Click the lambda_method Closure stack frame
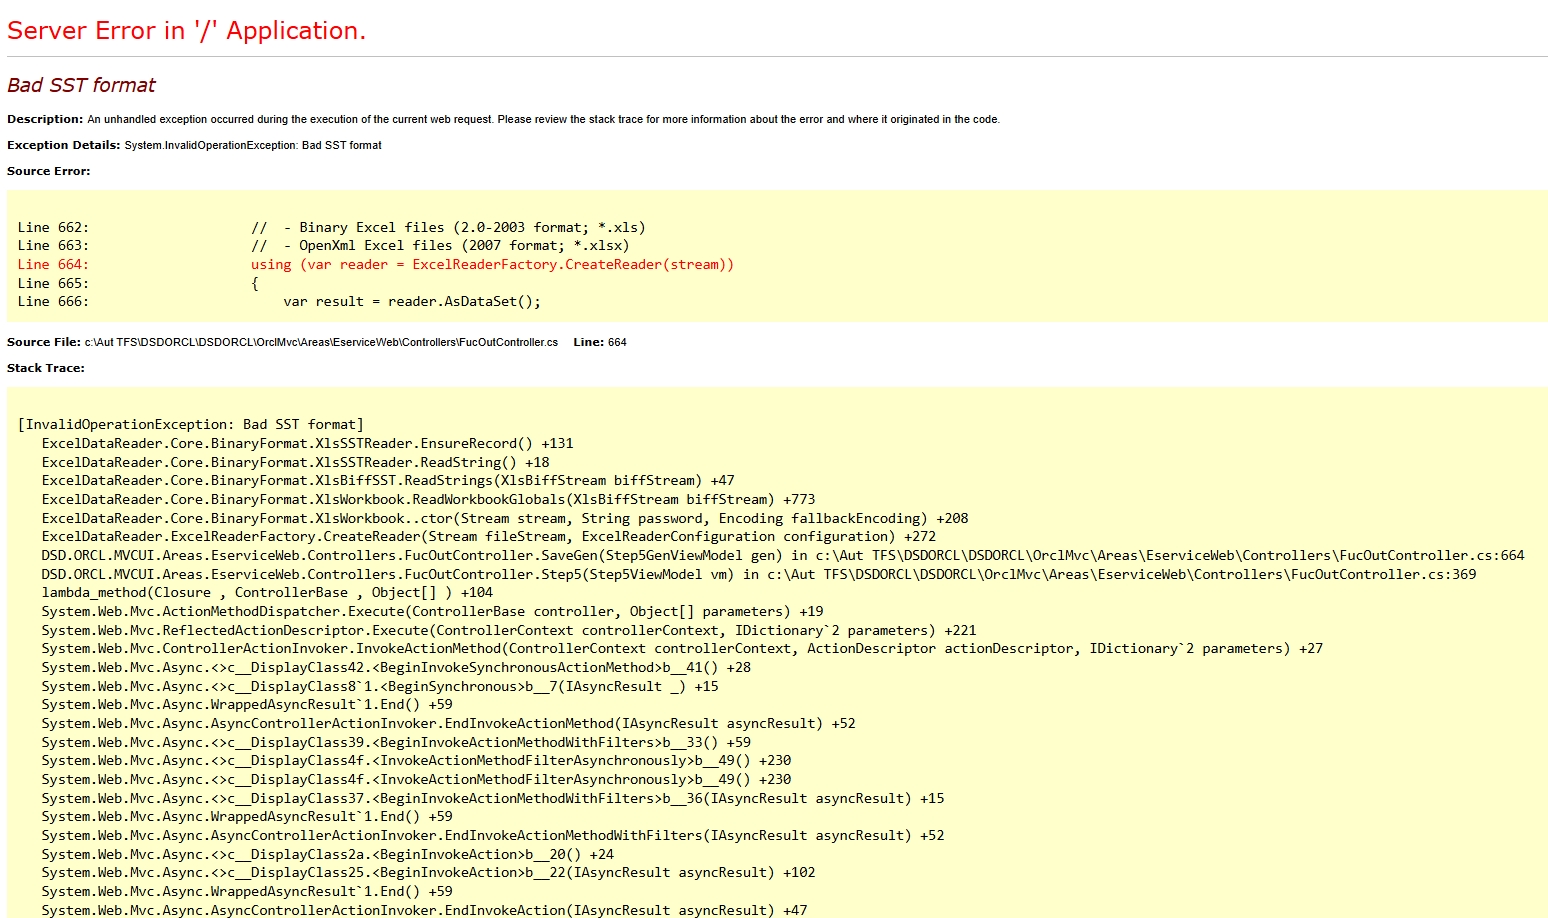The image size is (1548, 918). click(x=267, y=592)
